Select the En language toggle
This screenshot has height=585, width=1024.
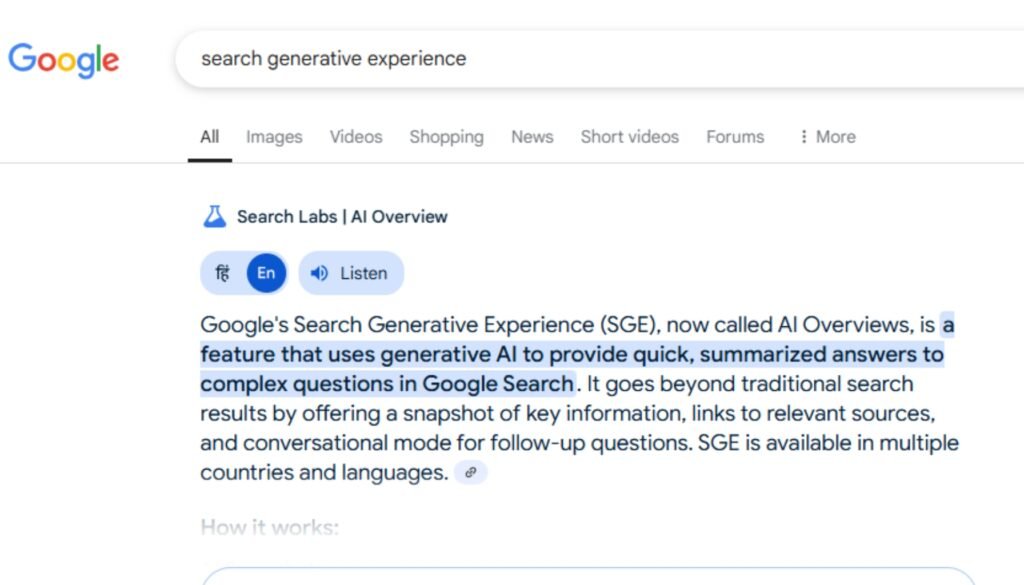pos(266,273)
